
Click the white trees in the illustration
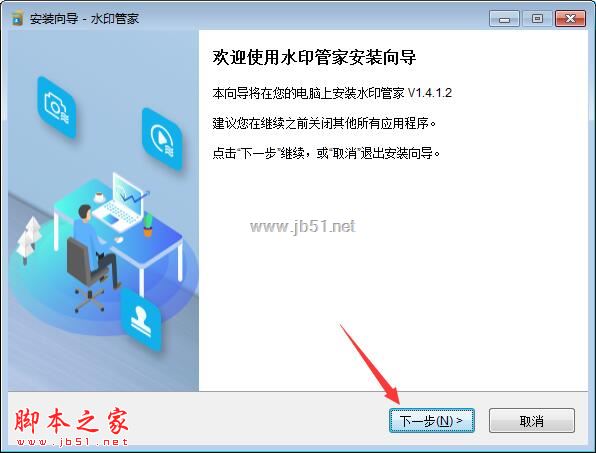coord(29,239)
